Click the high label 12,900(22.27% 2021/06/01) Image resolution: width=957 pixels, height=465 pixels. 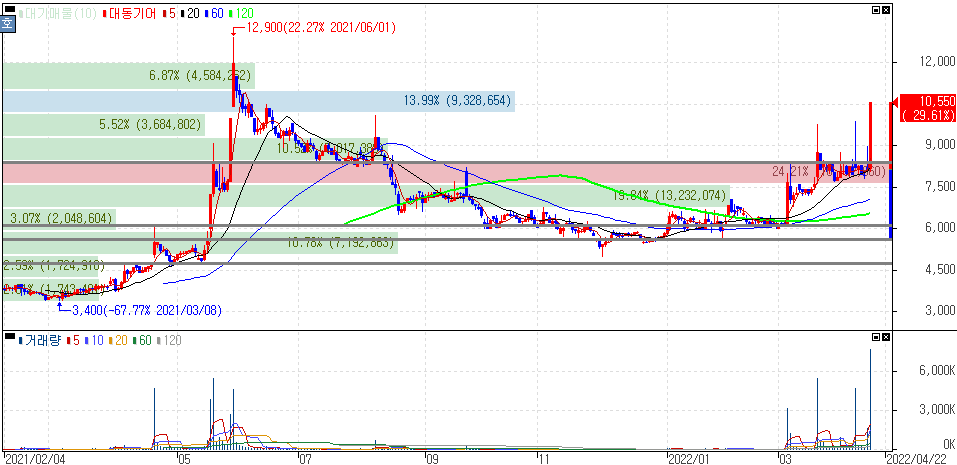point(322,27)
